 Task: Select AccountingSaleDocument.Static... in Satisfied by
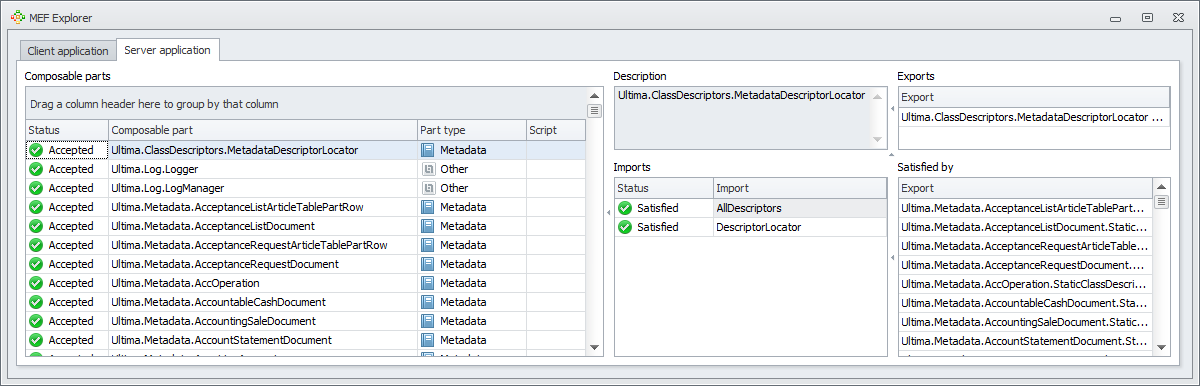(x=1025, y=322)
